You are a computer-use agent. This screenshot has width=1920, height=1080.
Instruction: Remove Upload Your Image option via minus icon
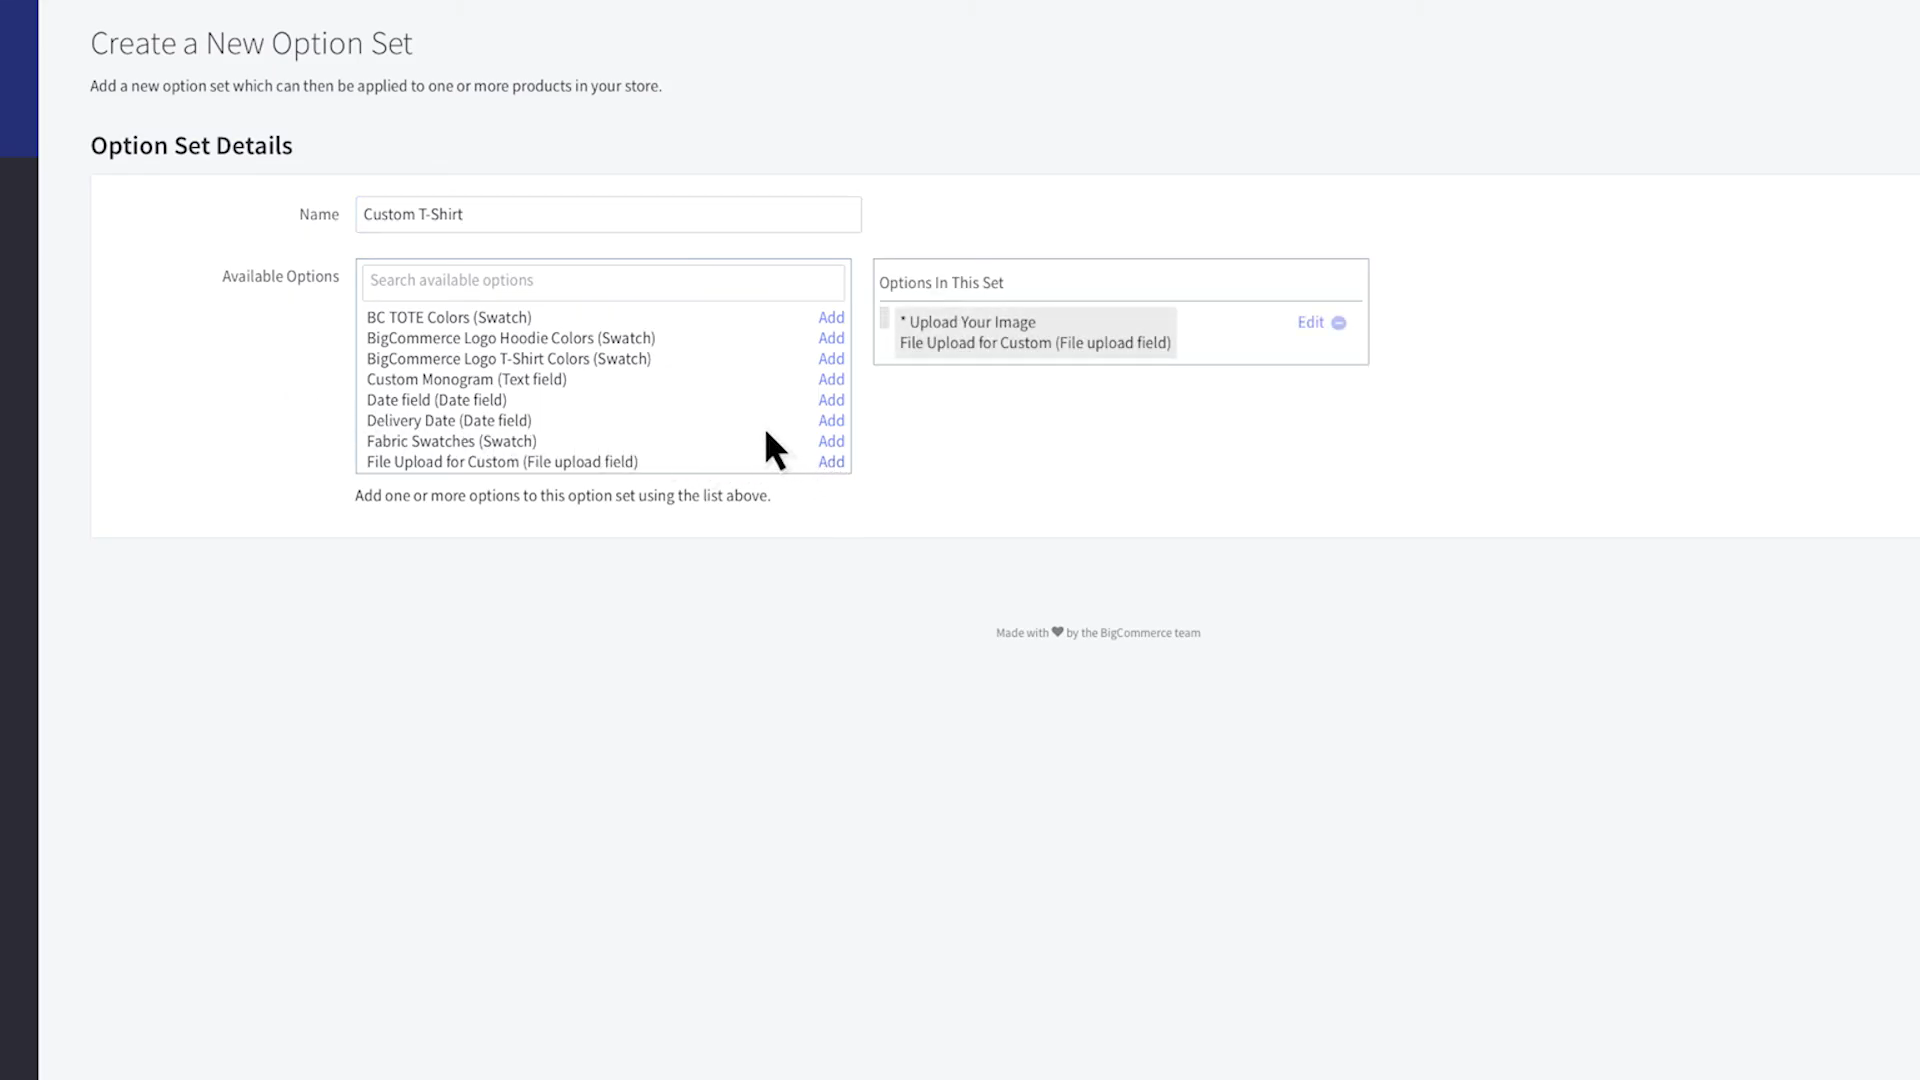[1338, 323]
